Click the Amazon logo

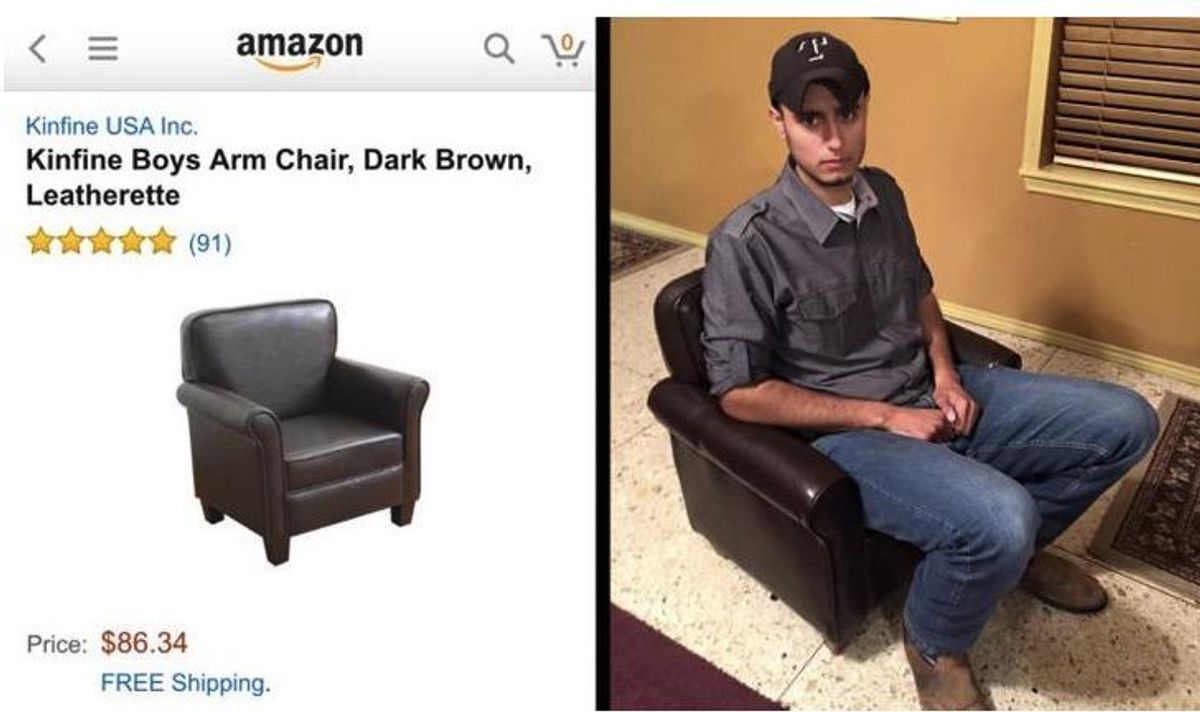[299, 50]
